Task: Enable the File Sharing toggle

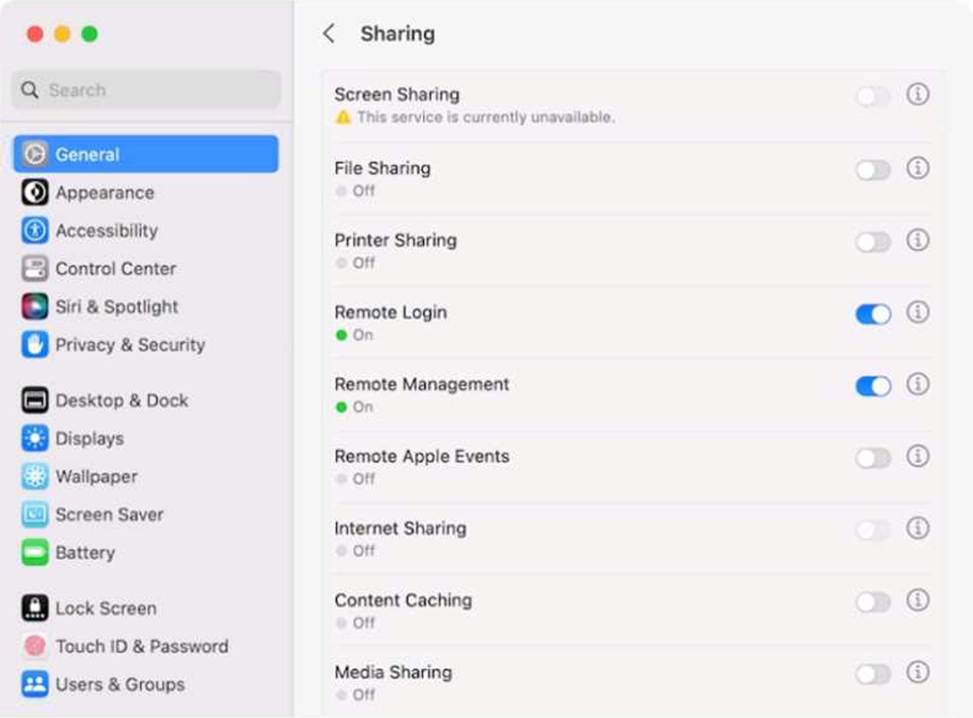Action: pyautogui.click(x=873, y=170)
